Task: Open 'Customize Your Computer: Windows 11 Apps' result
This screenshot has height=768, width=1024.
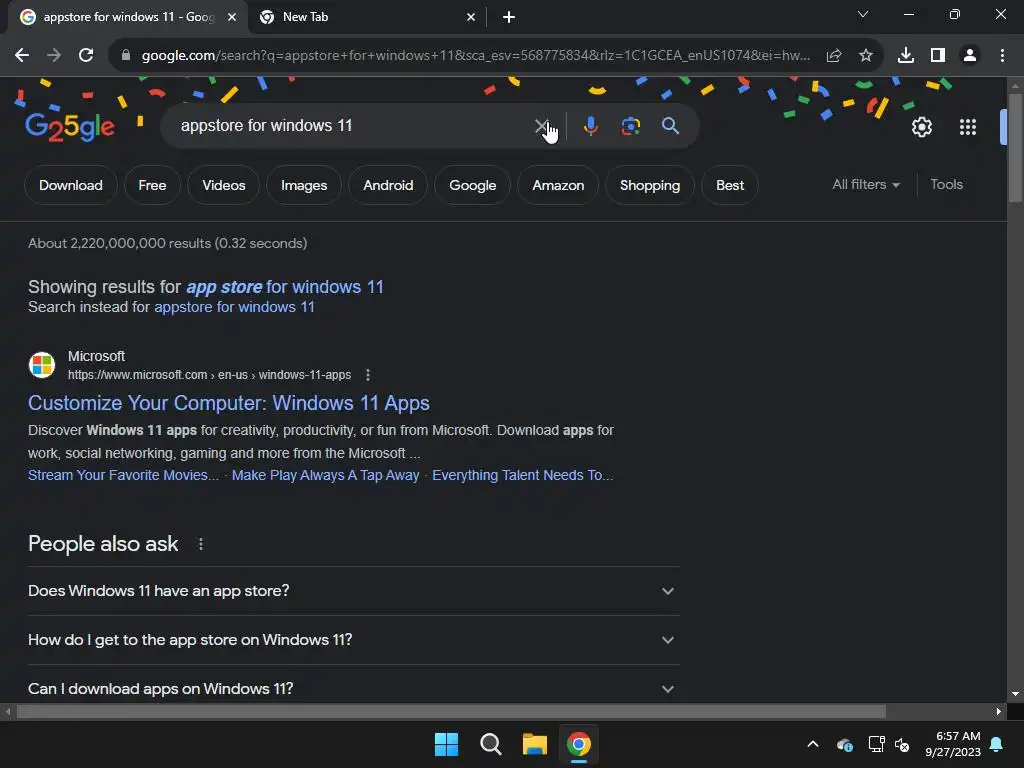Action: click(x=229, y=403)
